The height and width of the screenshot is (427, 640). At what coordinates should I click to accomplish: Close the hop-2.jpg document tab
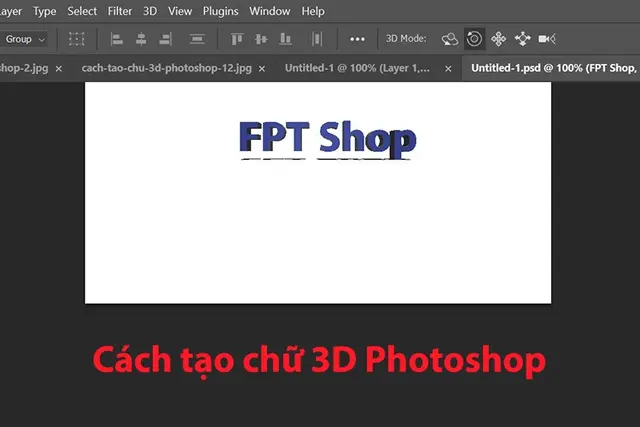coord(59,69)
